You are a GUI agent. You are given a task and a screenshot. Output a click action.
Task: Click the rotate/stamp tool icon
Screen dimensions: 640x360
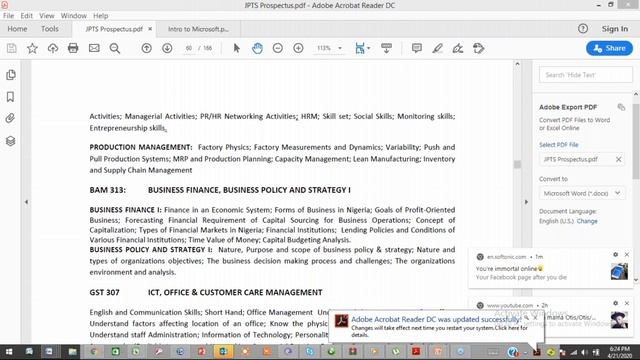point(479,48)
